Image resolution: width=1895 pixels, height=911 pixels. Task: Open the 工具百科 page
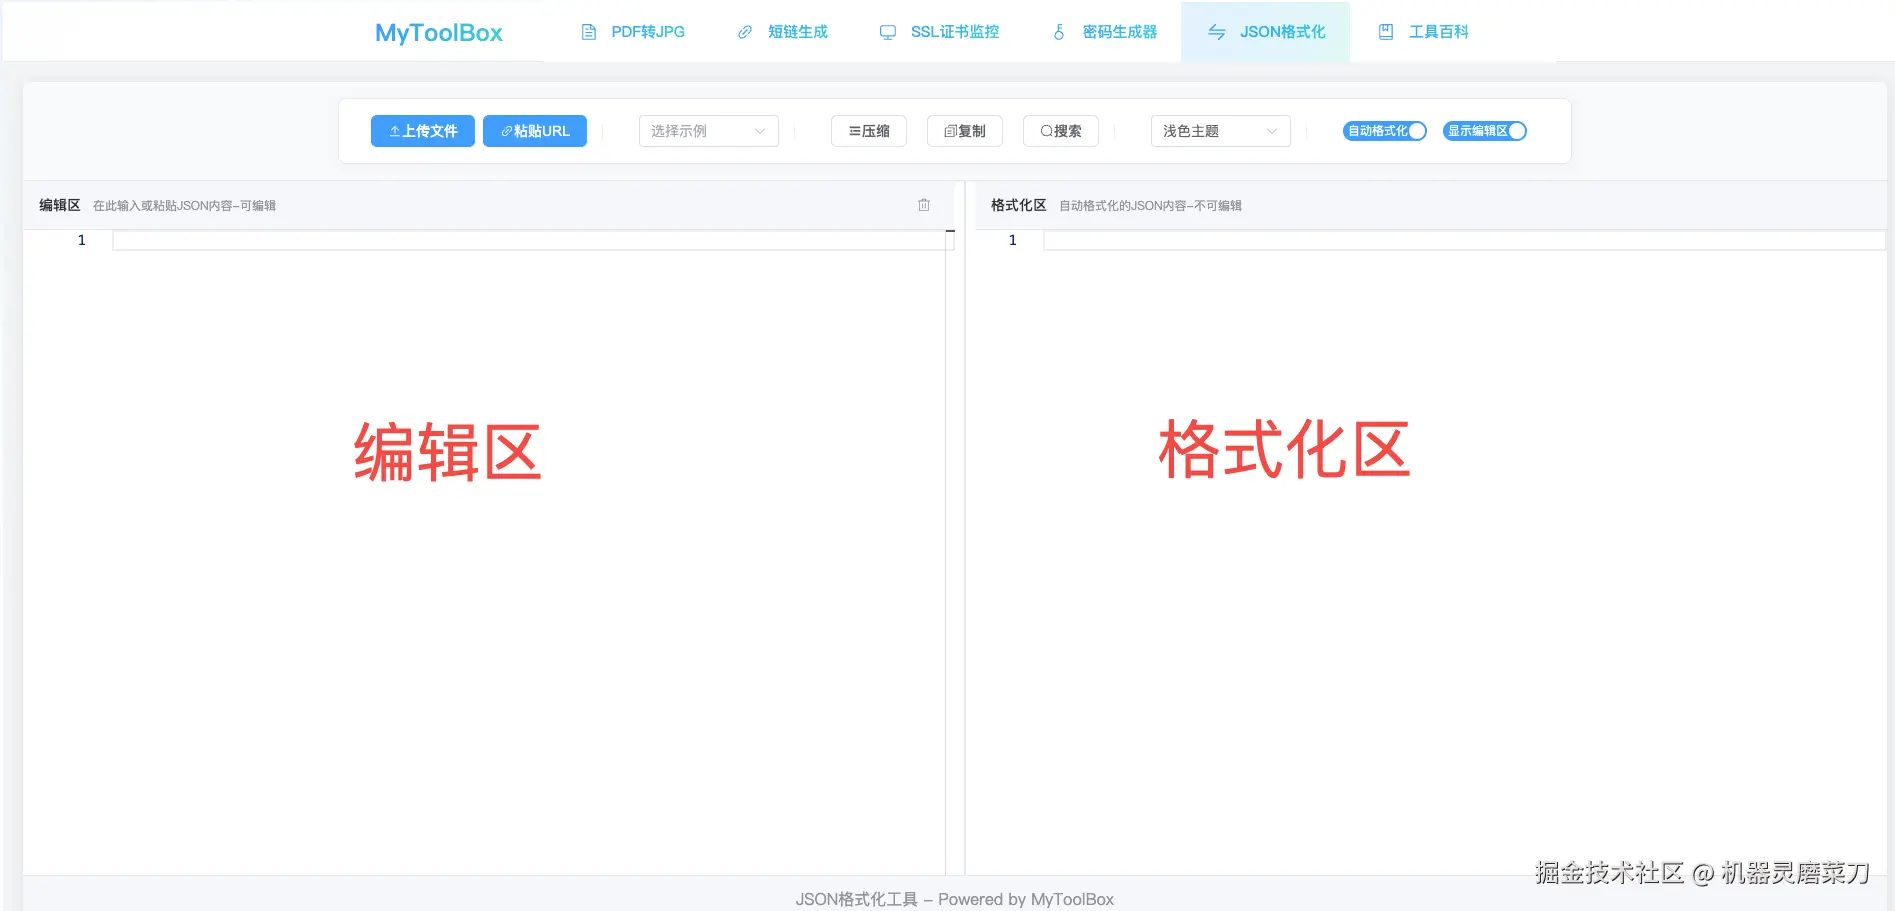pos(1424,32)
